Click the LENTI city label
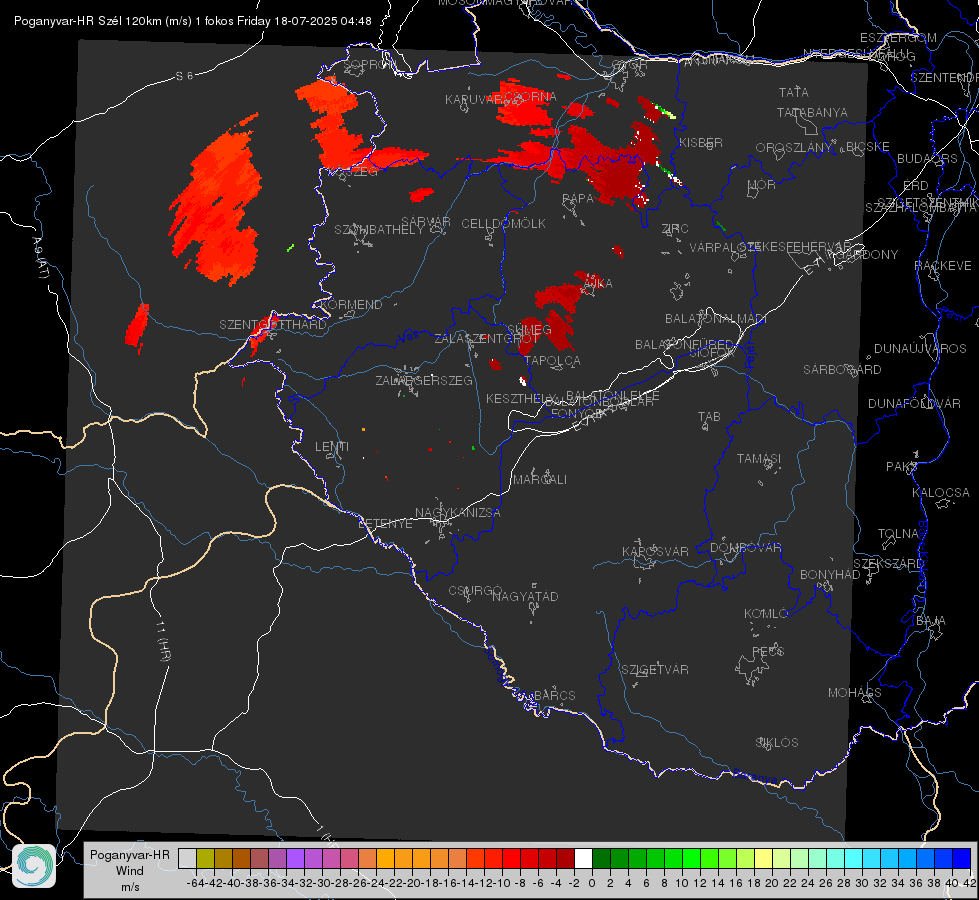This screenshot has height=900, width=979. click(x=332, y=447)
